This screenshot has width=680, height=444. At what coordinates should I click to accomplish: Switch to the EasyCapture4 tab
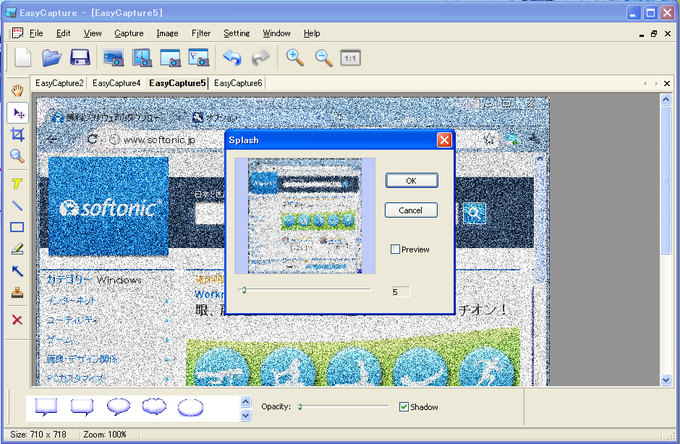coord(116,83)
